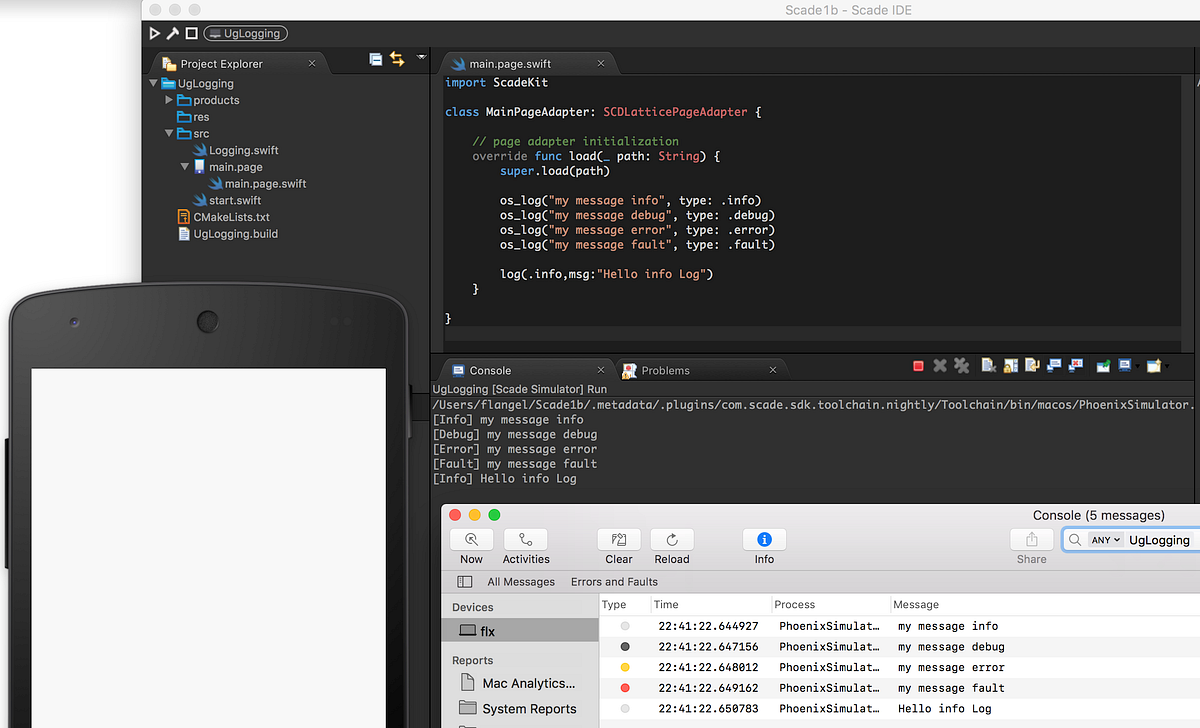Toggle live streaming with the Now button
1200x728 pixels.
click(470, 543)
